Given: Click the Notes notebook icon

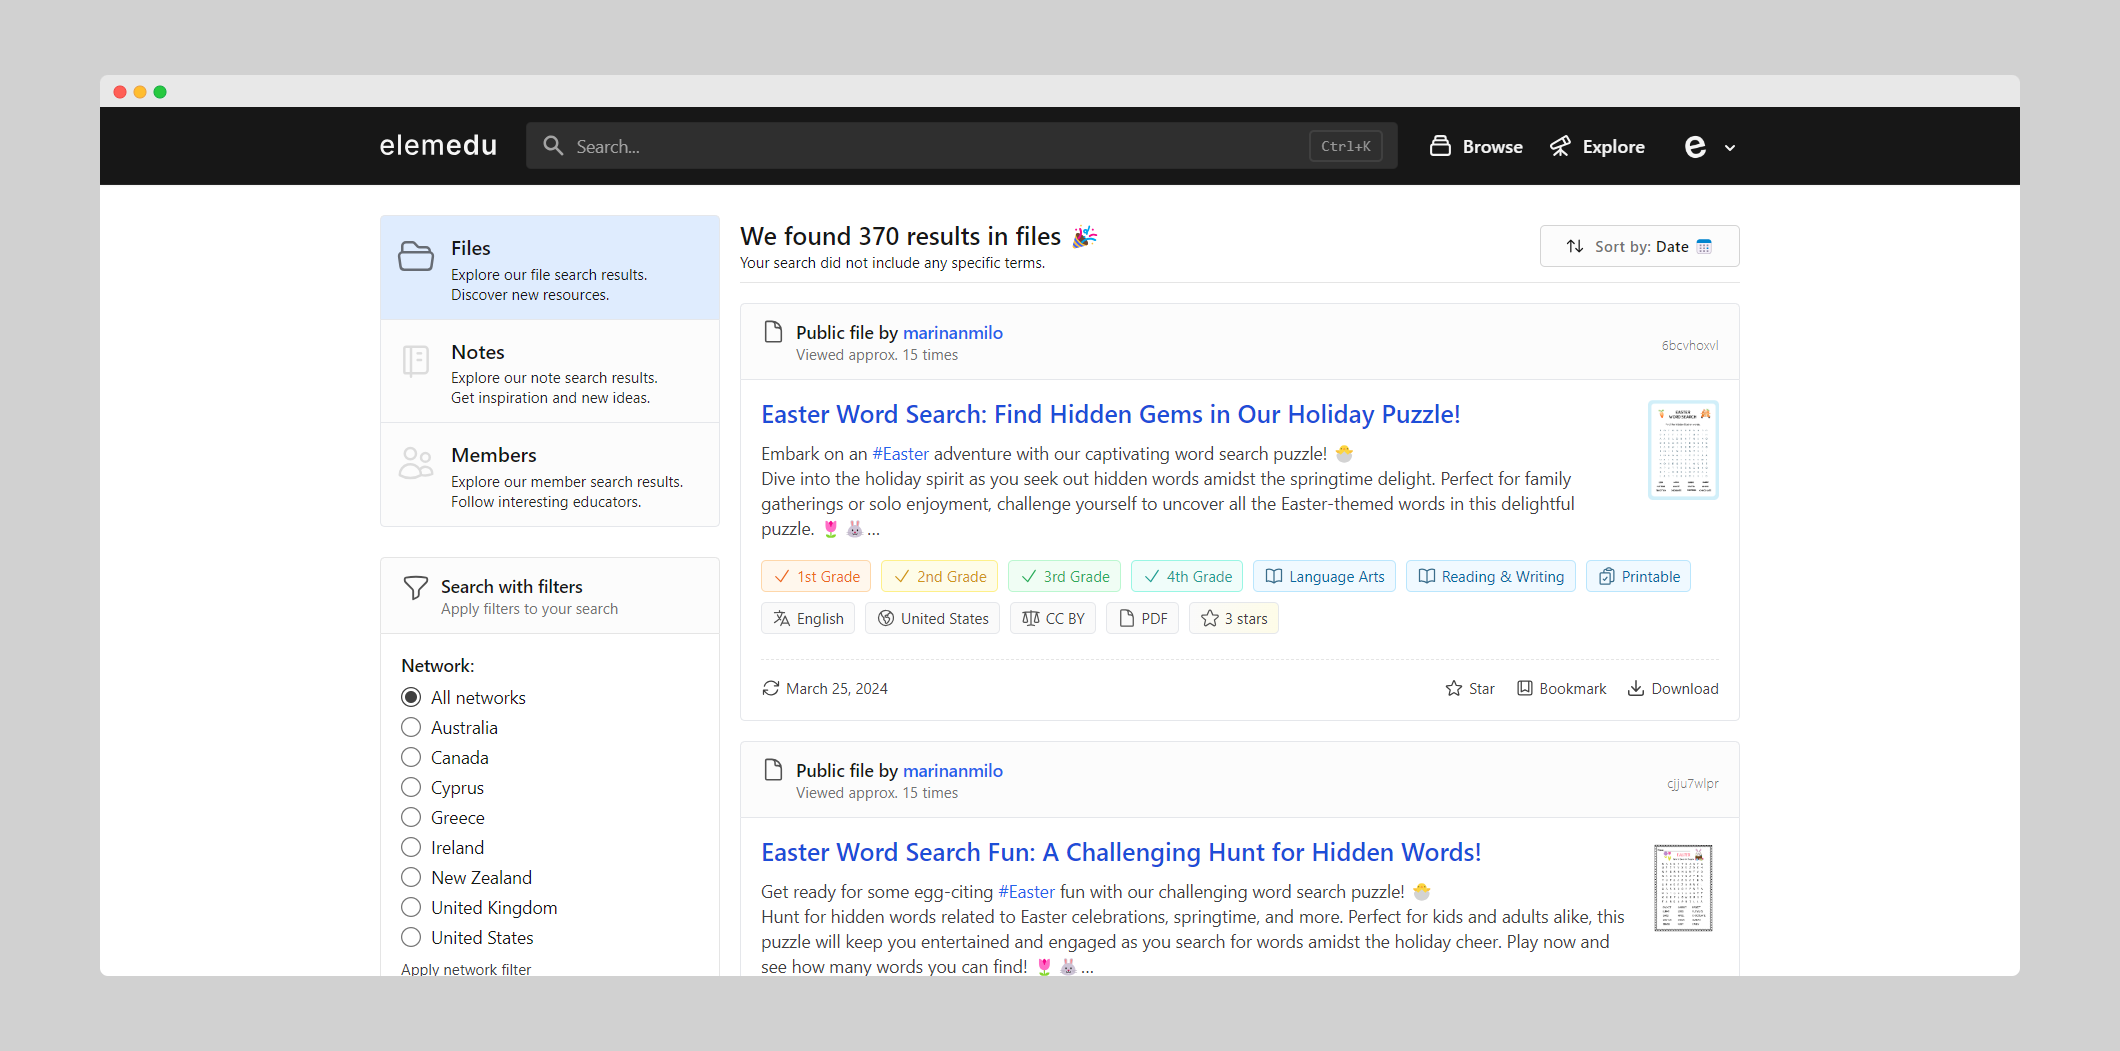Looking at the screenshot, I should [416, 360].
